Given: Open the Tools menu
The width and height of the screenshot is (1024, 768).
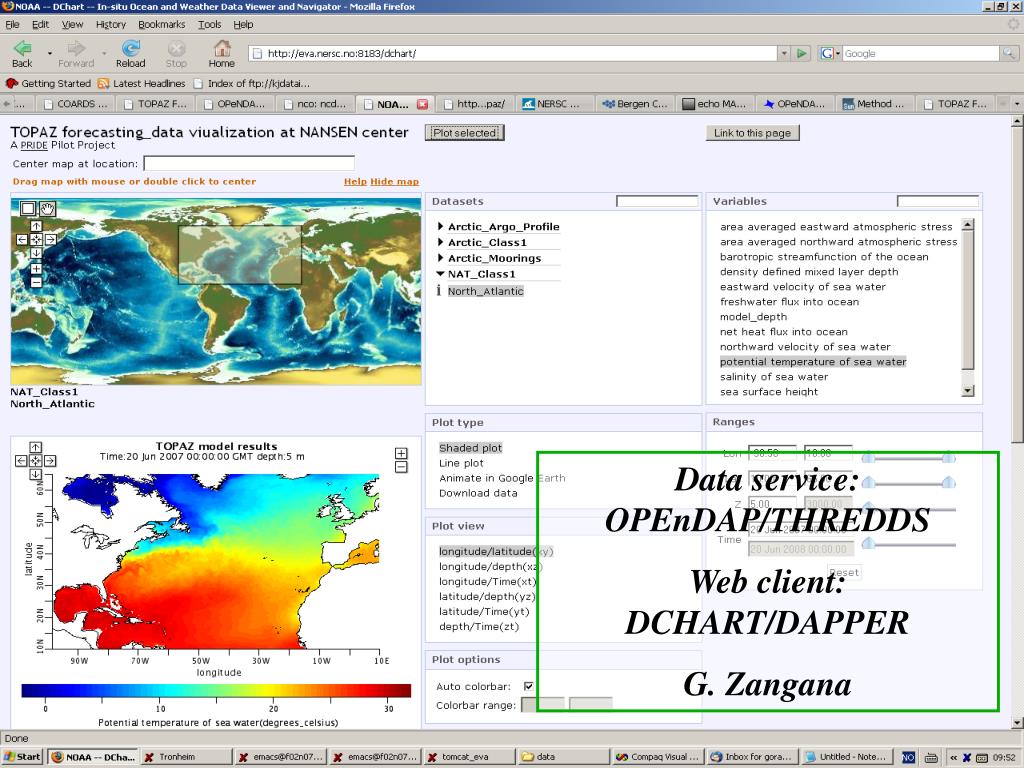Looking at the screenshot, I should point(210,24).
